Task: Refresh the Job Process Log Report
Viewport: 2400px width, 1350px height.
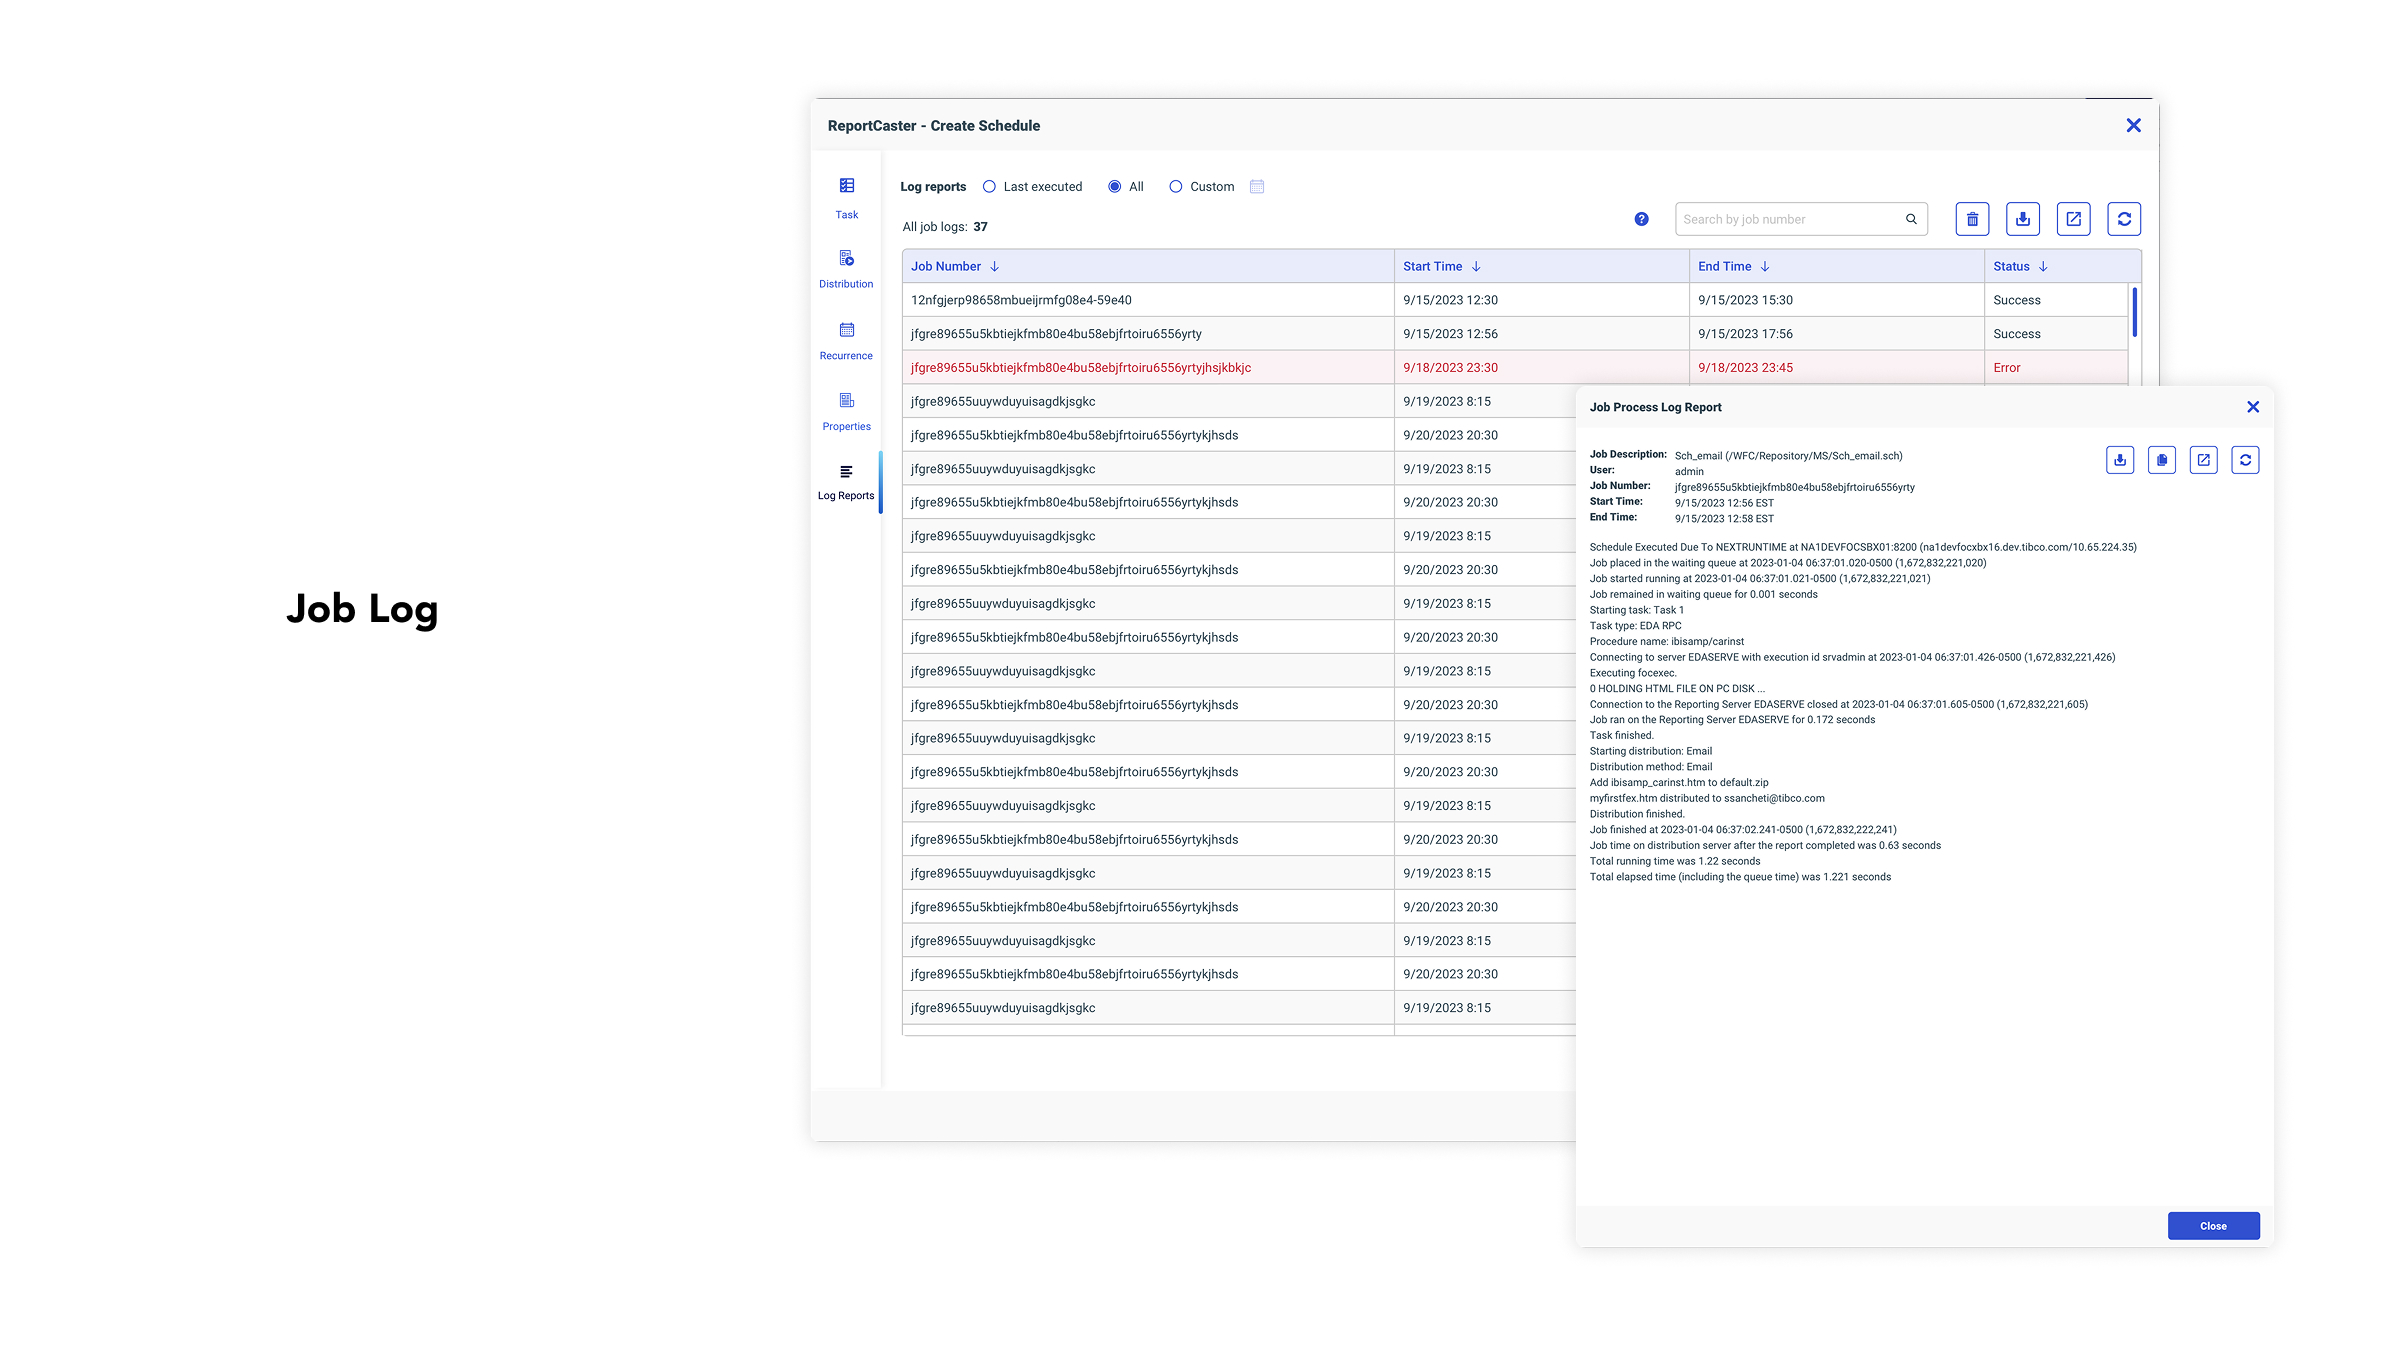Action: pos(2245,460)
